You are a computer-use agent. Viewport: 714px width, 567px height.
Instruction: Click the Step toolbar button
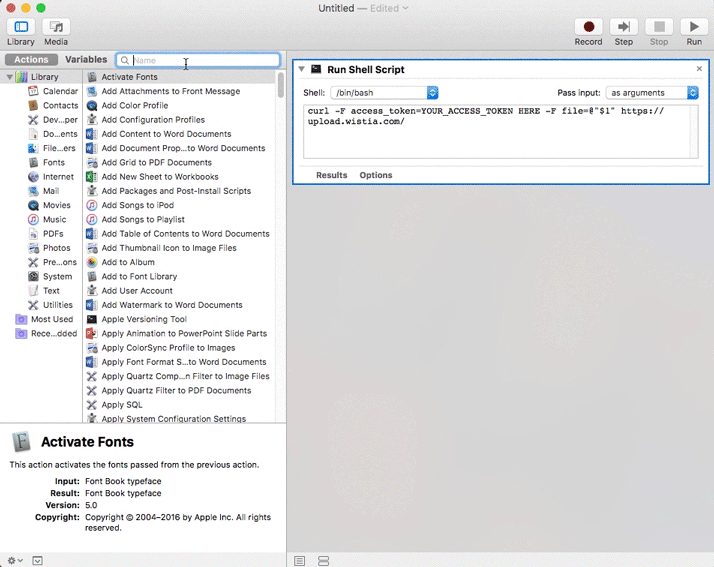pos(623,27)
